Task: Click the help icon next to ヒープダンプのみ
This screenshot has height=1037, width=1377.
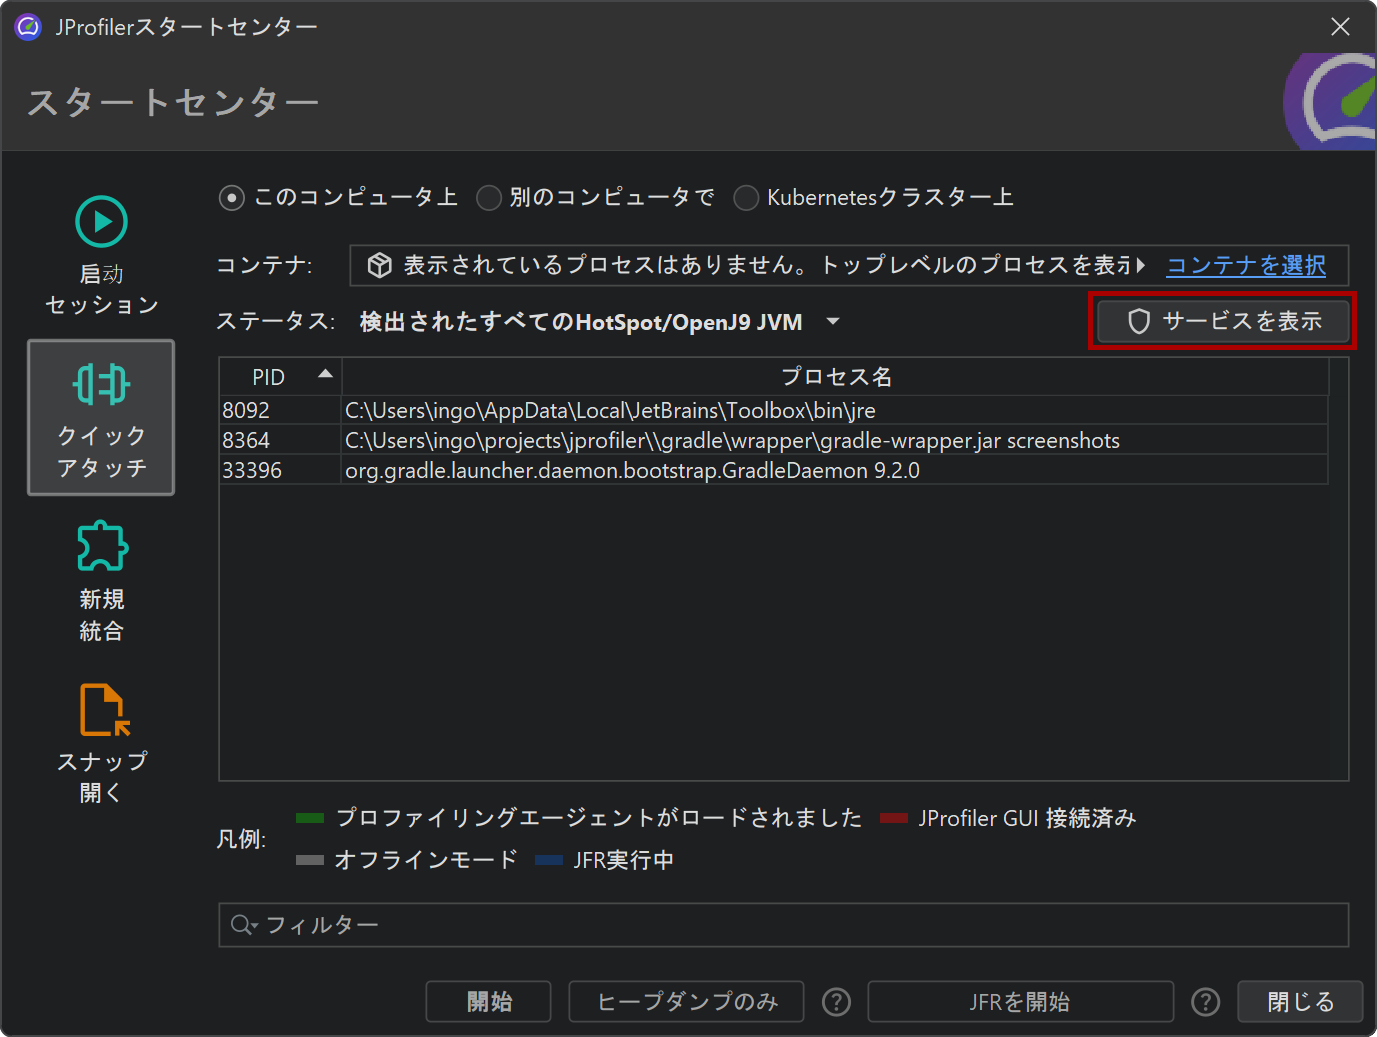Action: pyautogui.click(x=836, y=1002)
